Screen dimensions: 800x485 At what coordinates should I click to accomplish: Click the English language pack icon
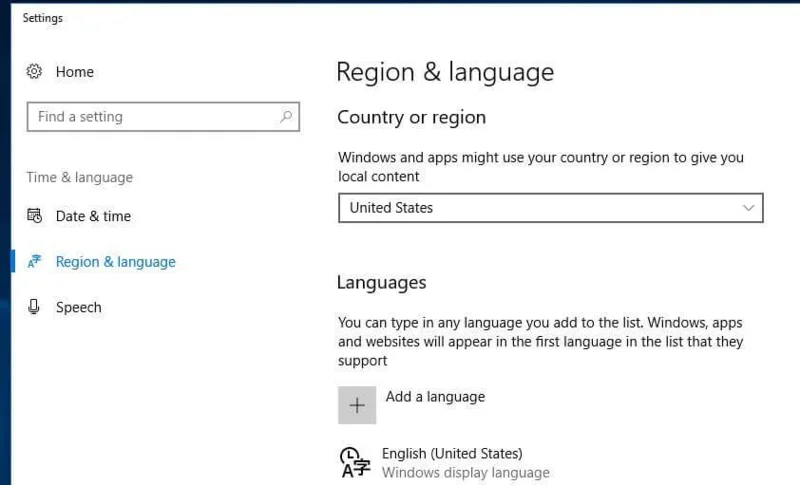click(355, 462)
